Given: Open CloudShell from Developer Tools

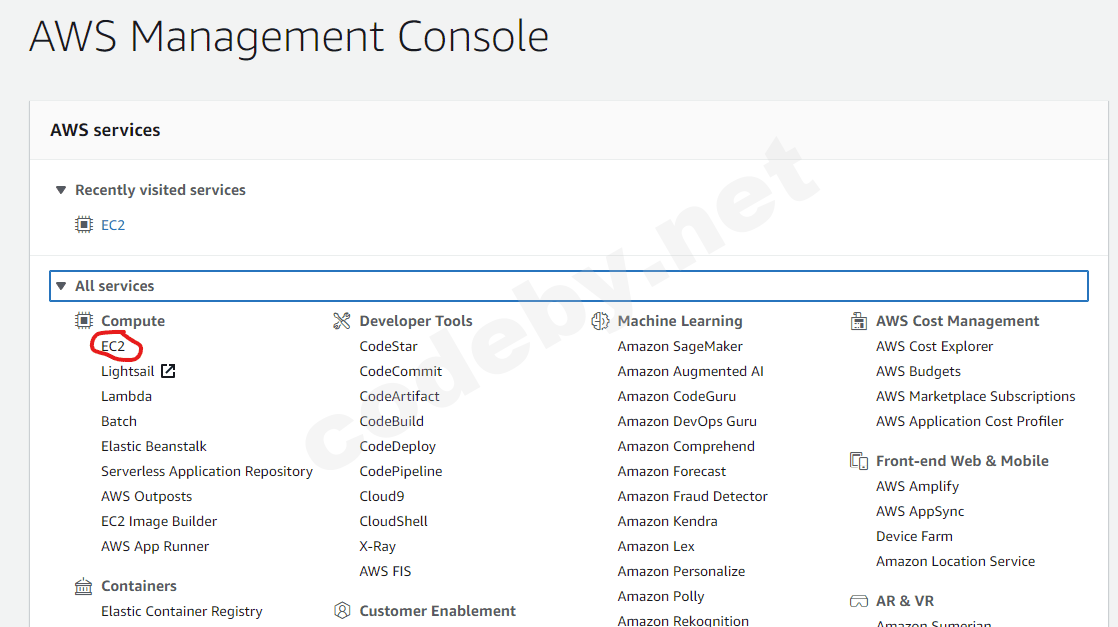Looking at the screenshot, I should pyautogui.click(x=393, y=521).
